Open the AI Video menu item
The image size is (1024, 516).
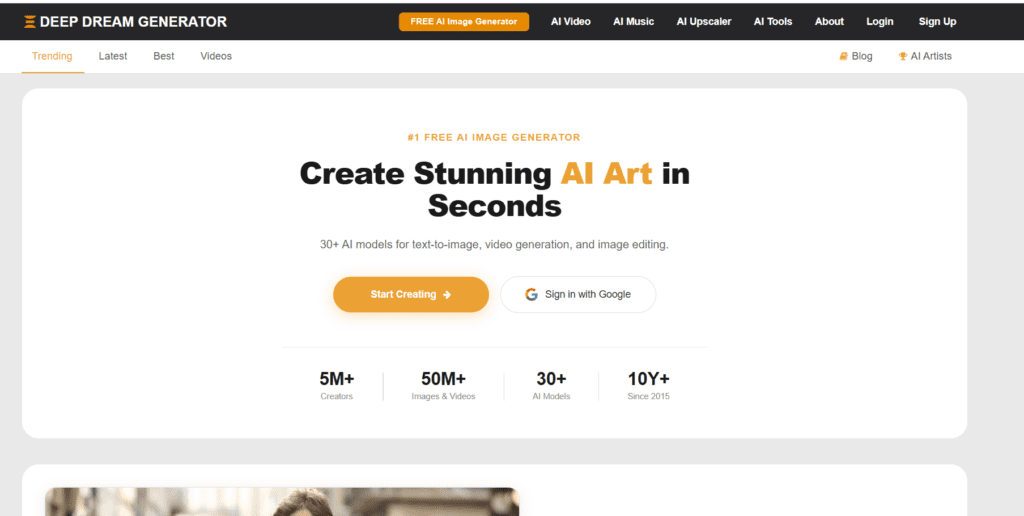[570, 21]
